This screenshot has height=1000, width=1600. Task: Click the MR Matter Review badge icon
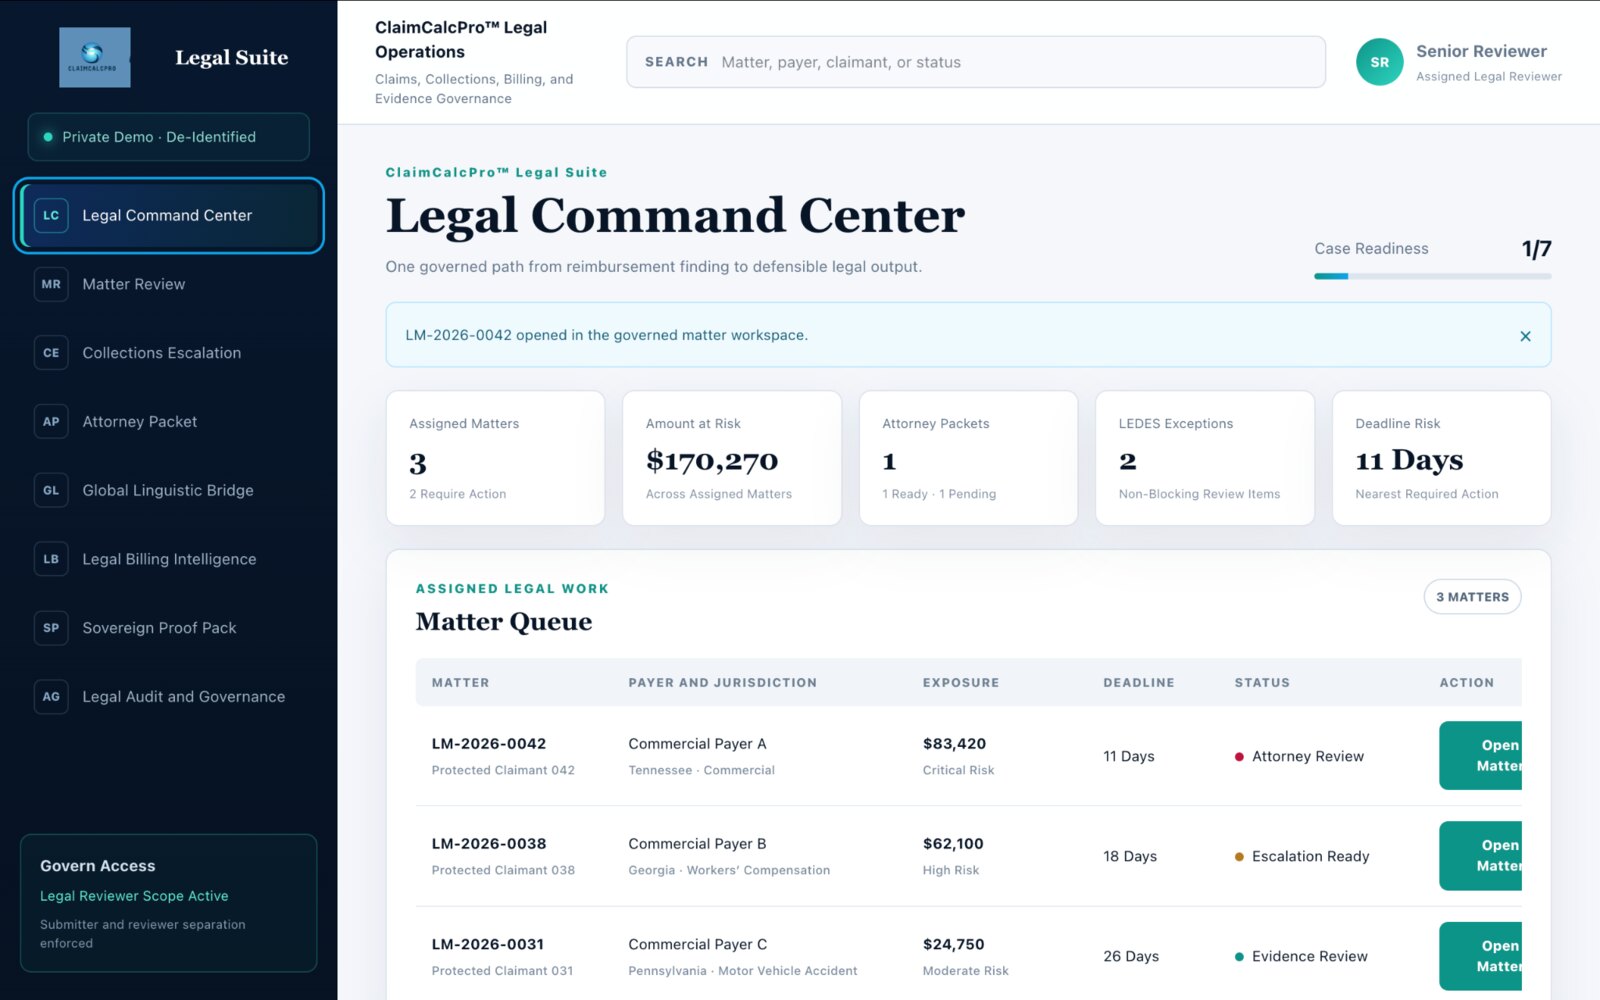pyautogui.click(x=51, y=284)
